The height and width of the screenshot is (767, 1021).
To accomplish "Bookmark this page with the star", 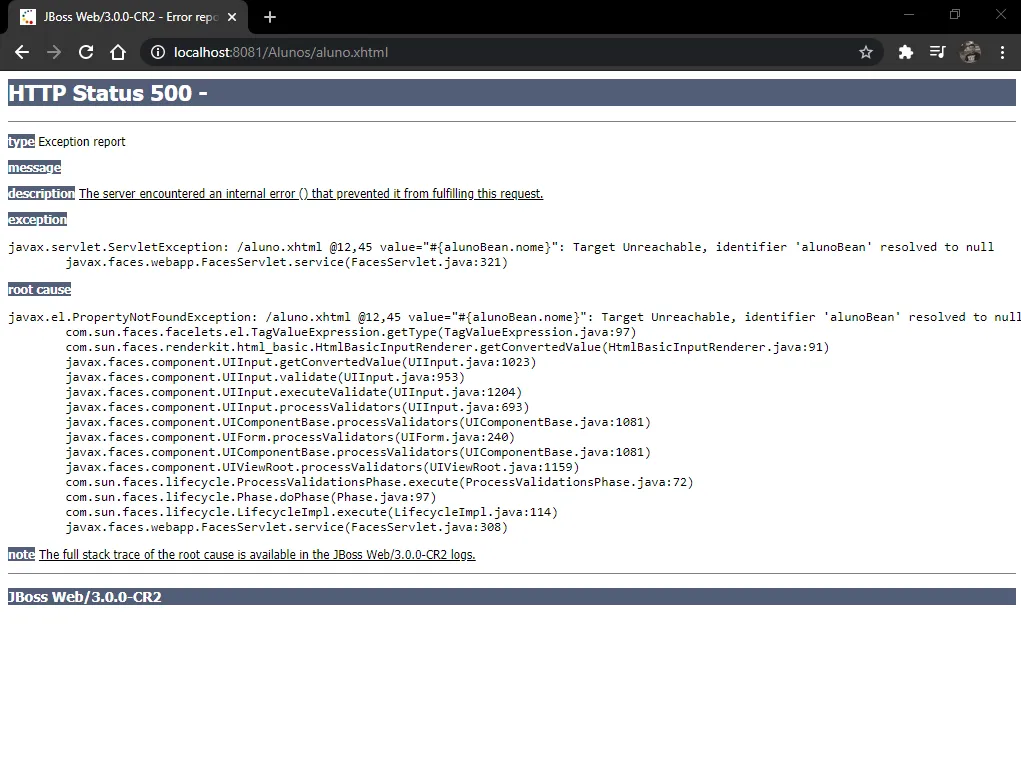I will coord(865,52).
